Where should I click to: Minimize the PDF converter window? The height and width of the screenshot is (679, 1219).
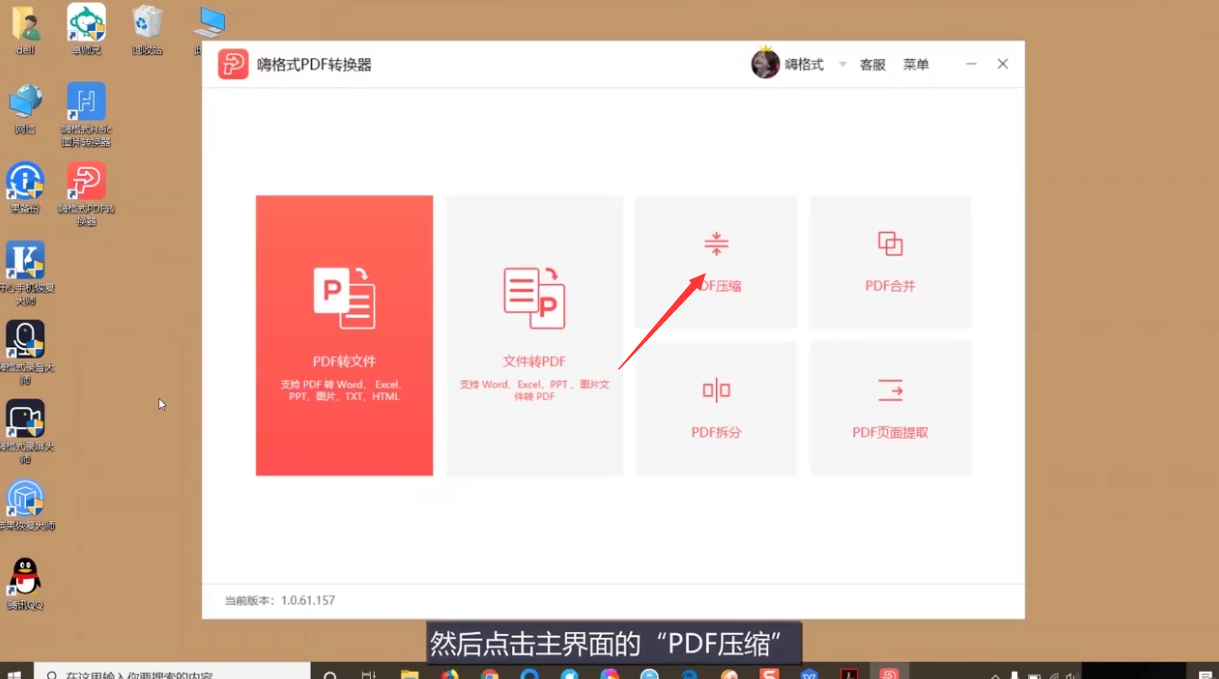971,64
